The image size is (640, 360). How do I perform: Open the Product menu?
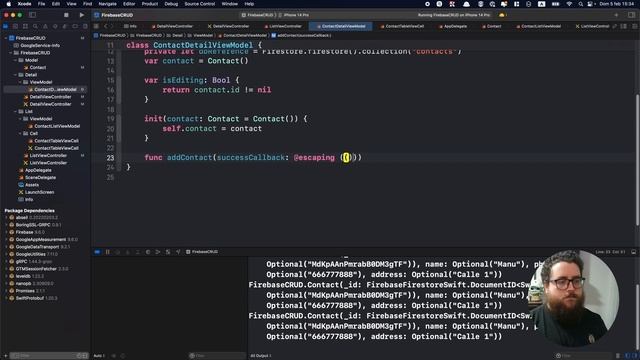click(x=150, y=4)
